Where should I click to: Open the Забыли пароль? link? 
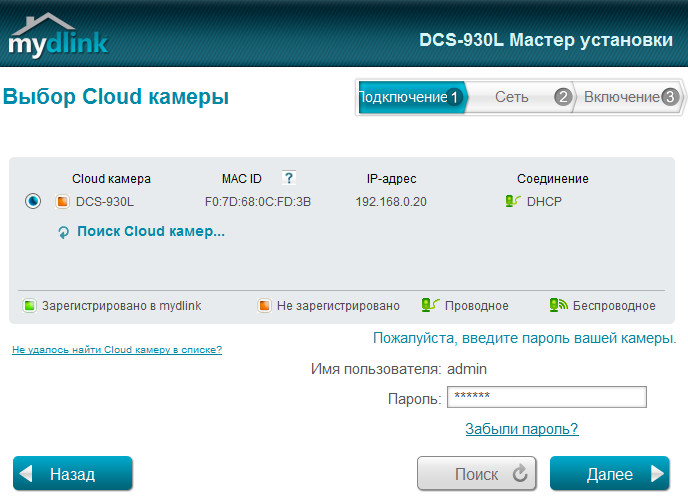521,429
